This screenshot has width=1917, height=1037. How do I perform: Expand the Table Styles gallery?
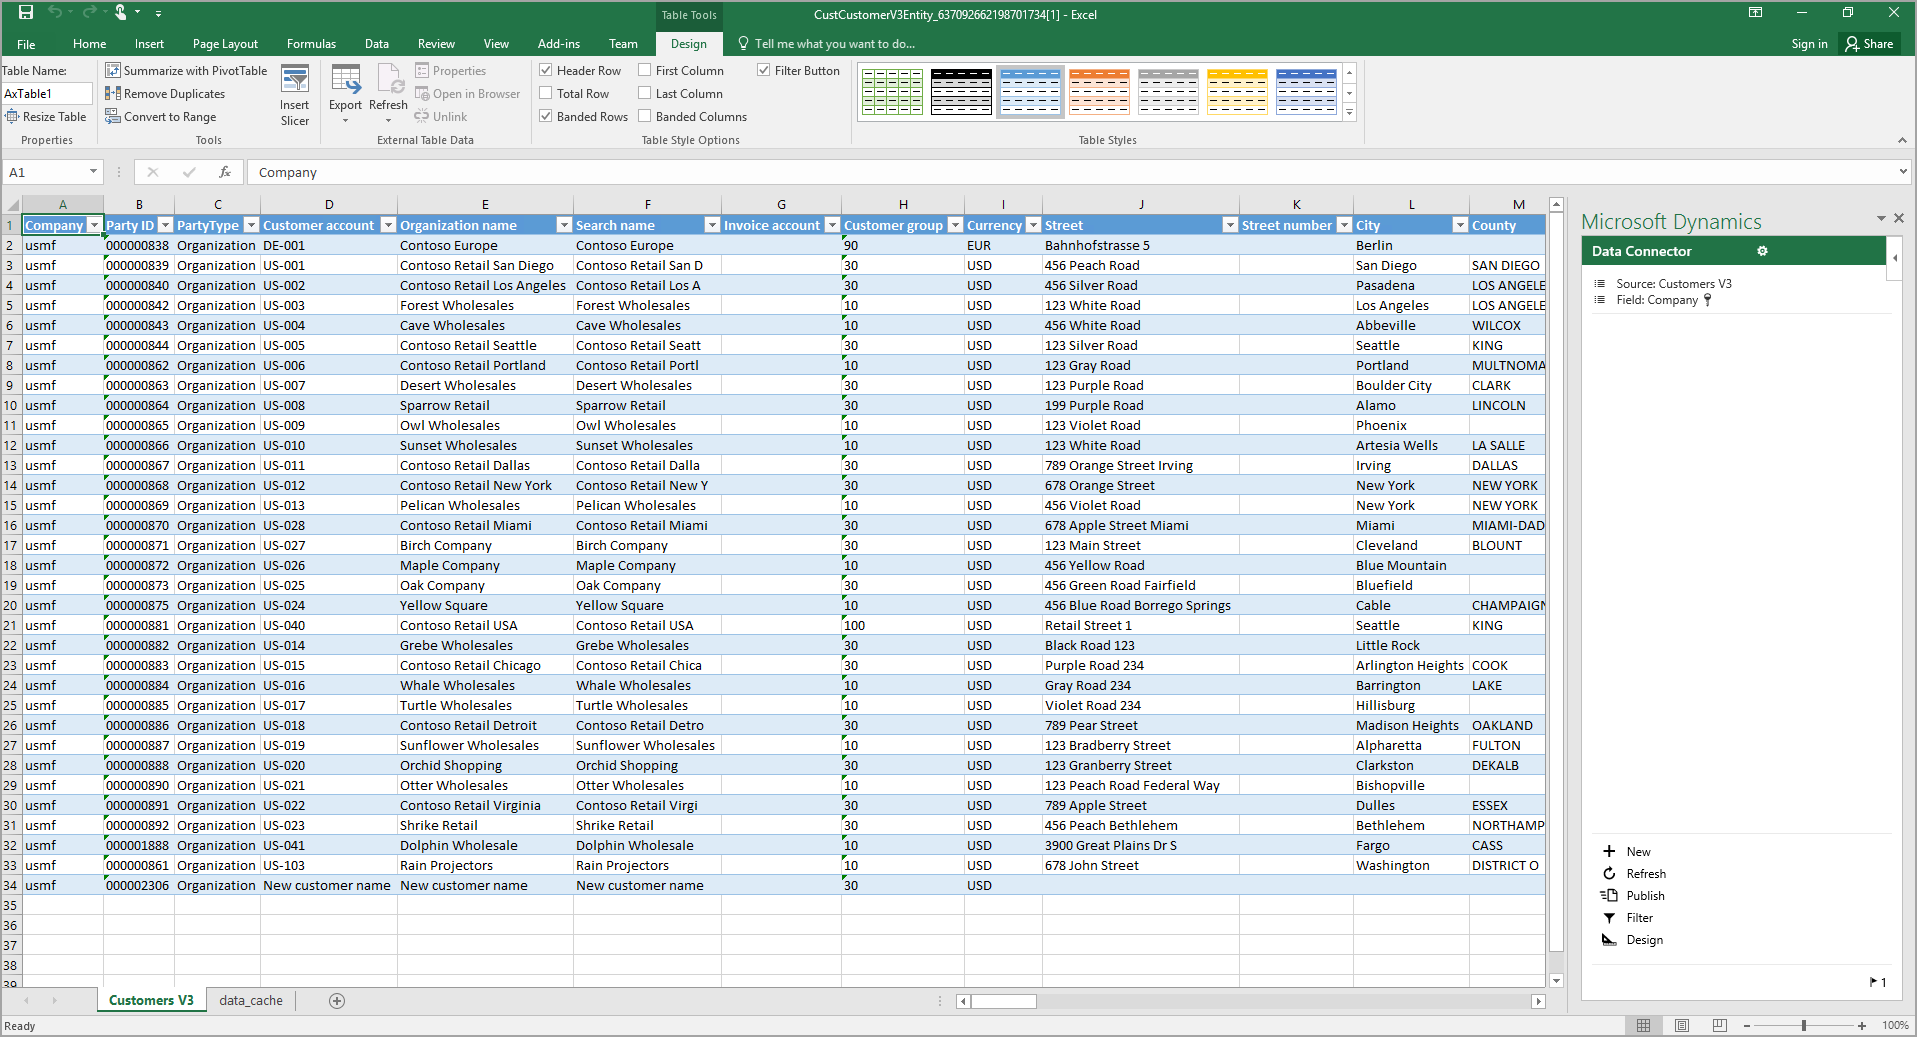pos(1350,113)
